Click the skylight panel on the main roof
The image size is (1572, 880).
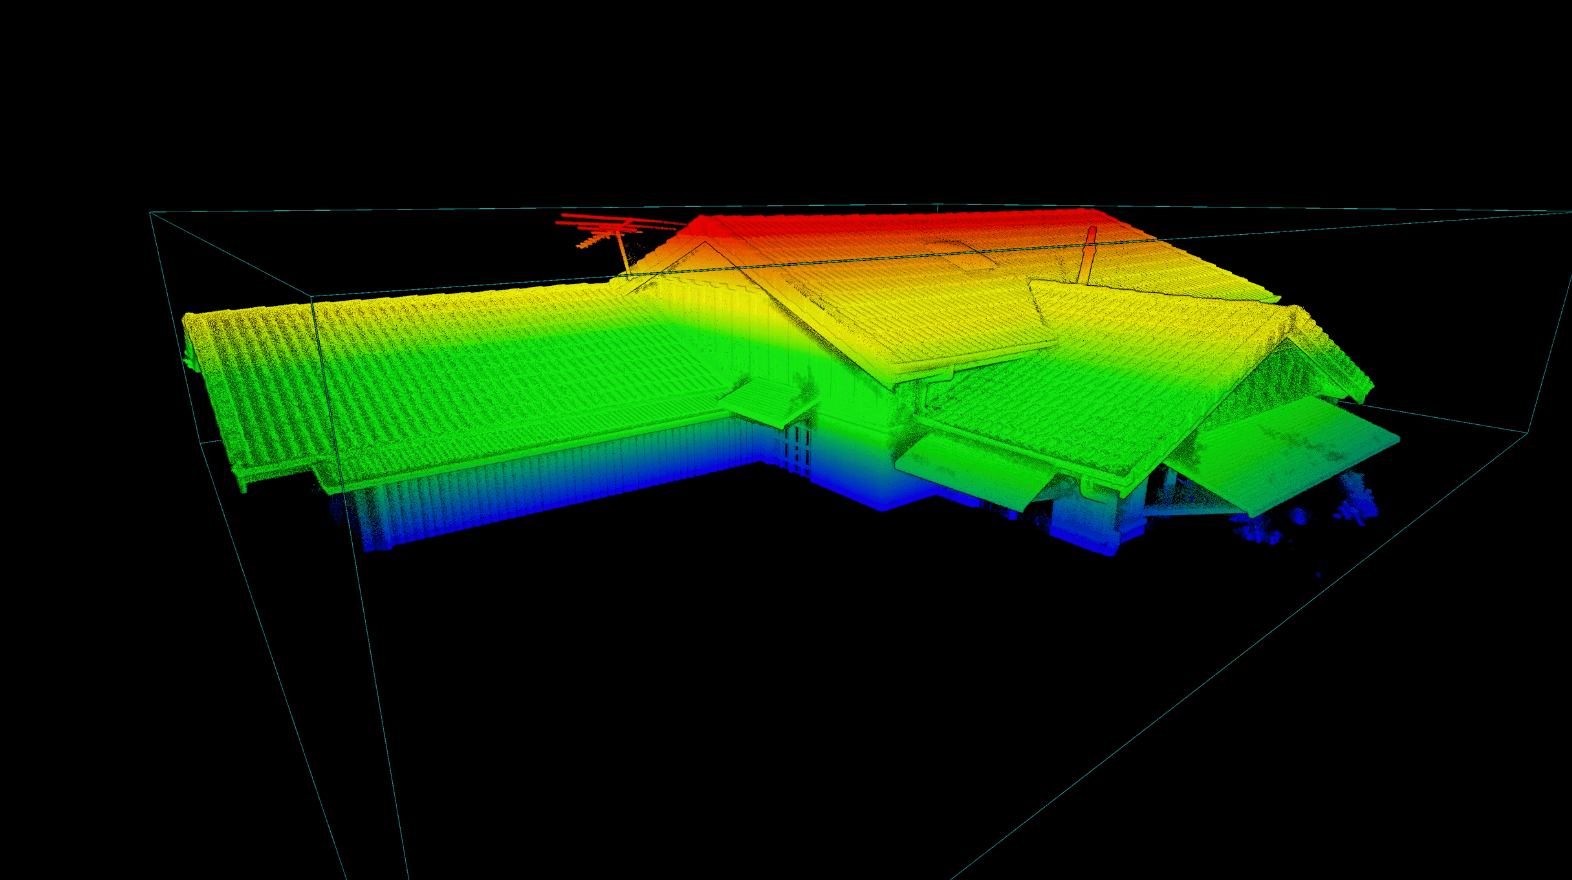(960, 254)
